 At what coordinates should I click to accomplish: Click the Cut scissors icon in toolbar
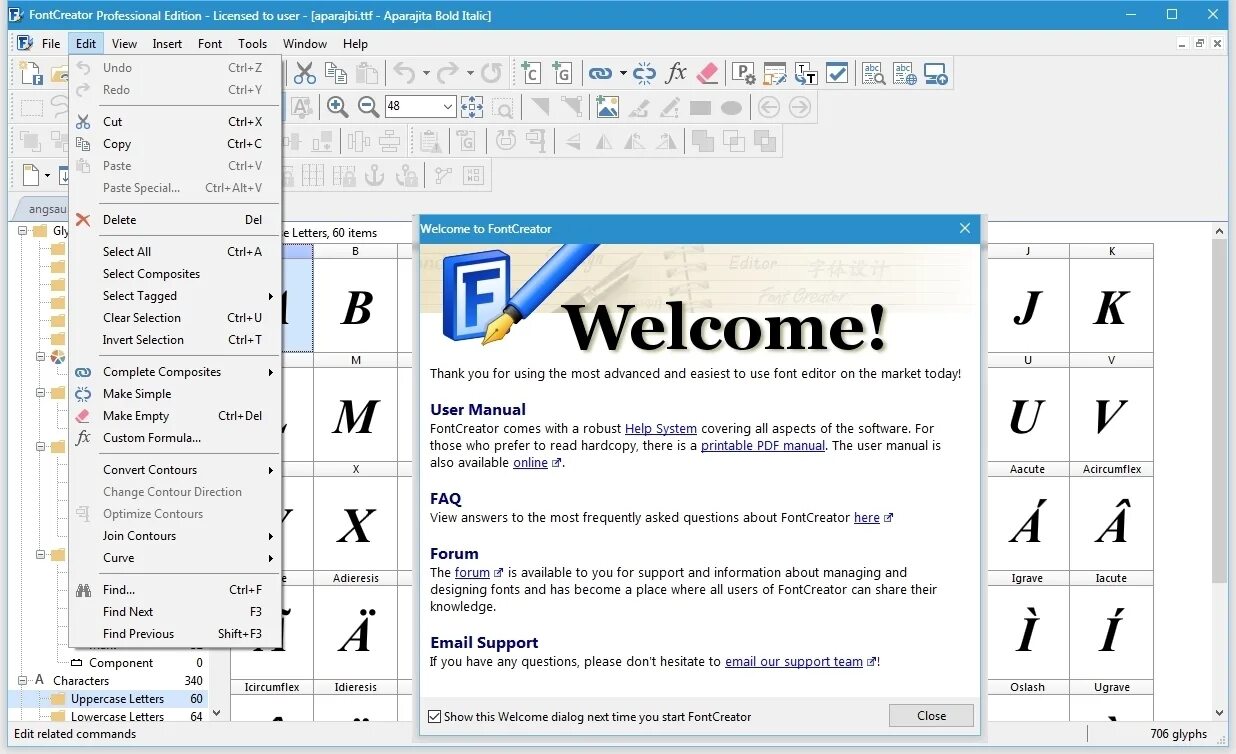305,73
